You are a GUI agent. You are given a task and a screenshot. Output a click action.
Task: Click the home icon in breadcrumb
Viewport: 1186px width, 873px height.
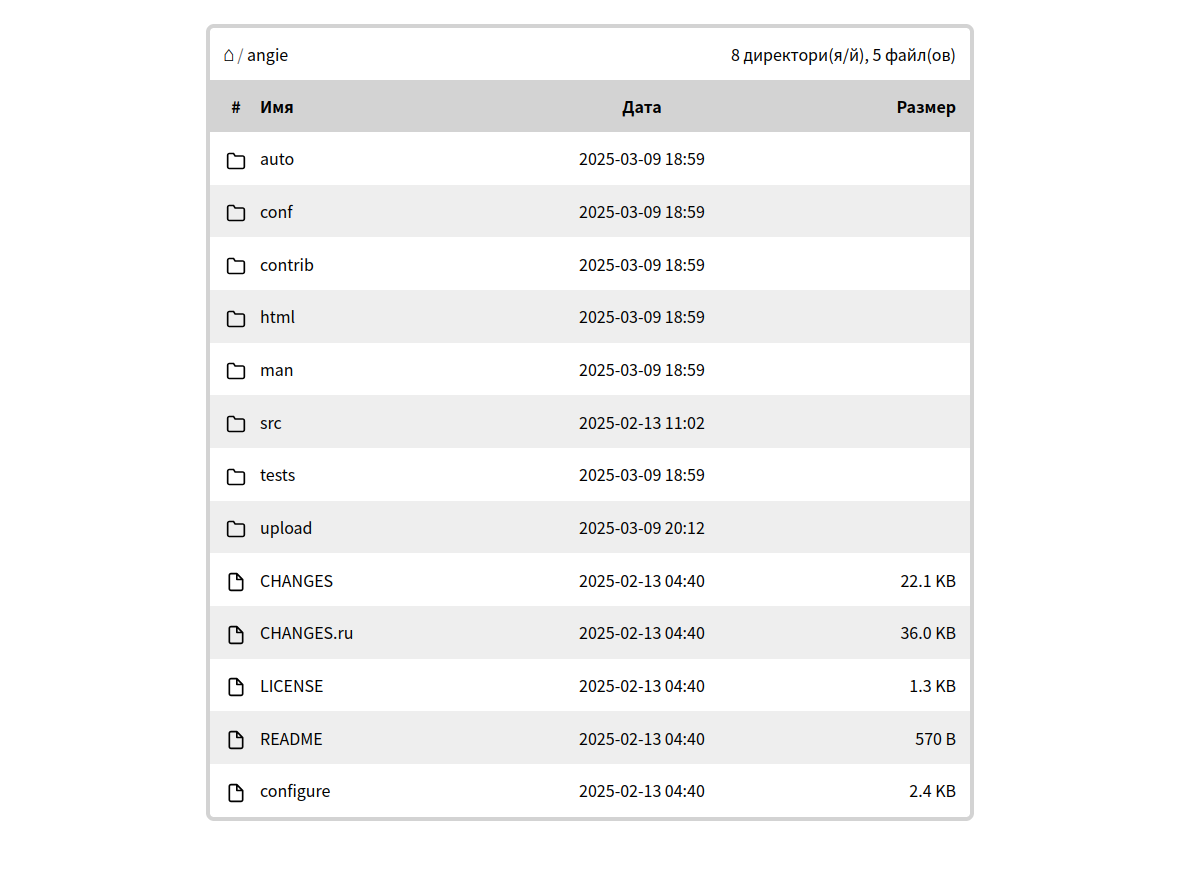pyautogui.click(x=229, y=55)
